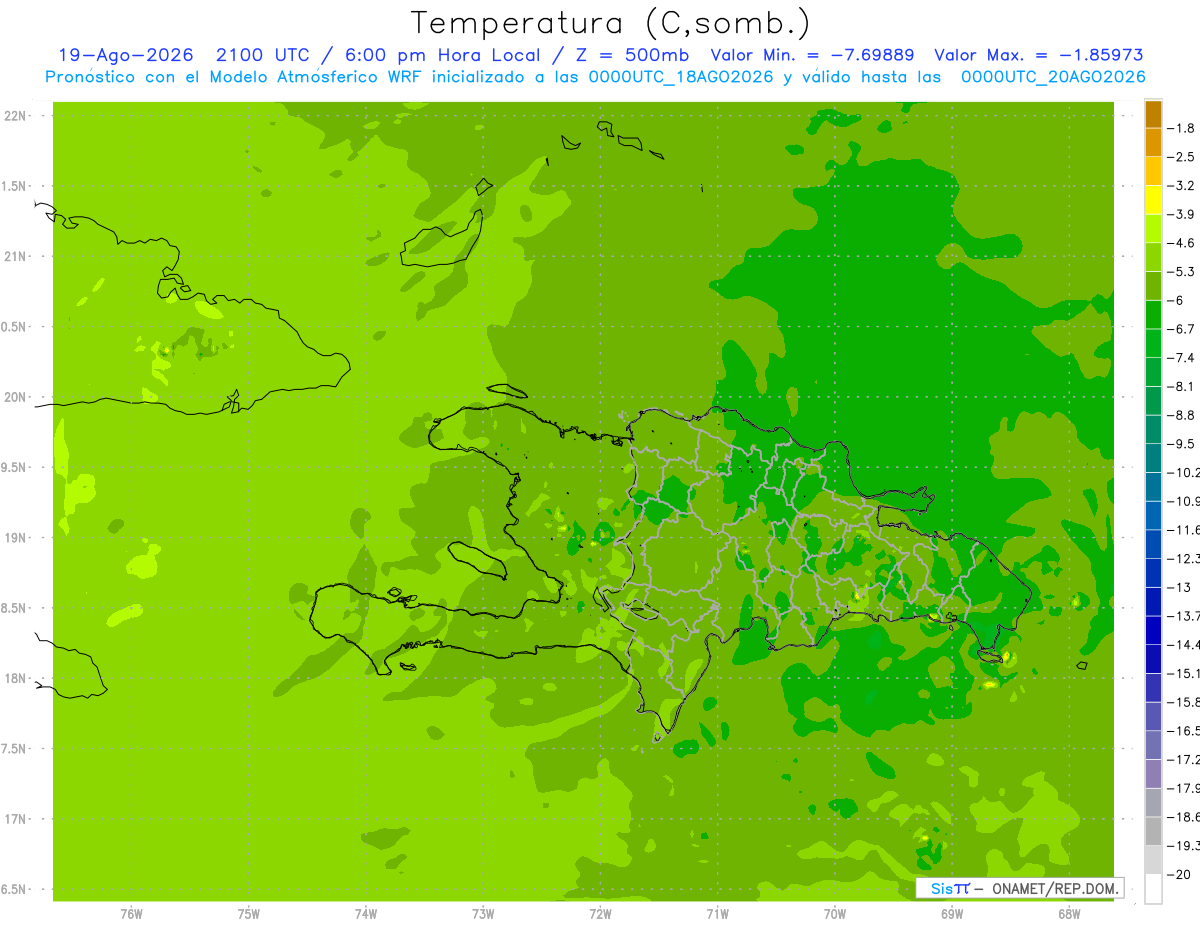
Task: Click the "-3.2" colorbar label
Action: tap(1183, 186)
